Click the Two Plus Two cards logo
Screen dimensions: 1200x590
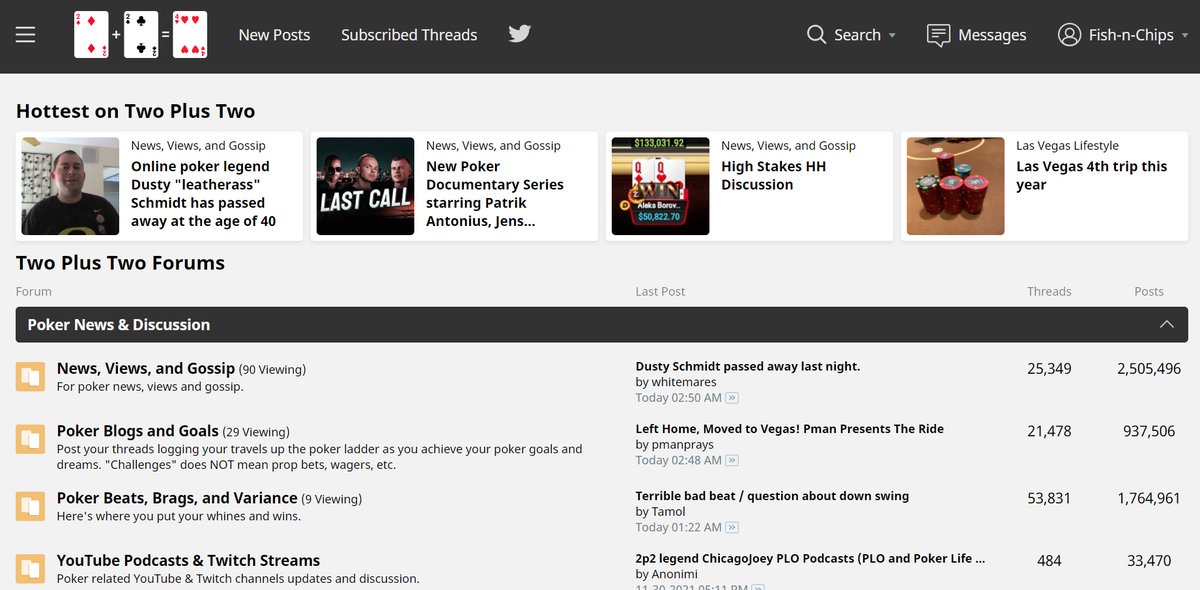click(141, 35)
